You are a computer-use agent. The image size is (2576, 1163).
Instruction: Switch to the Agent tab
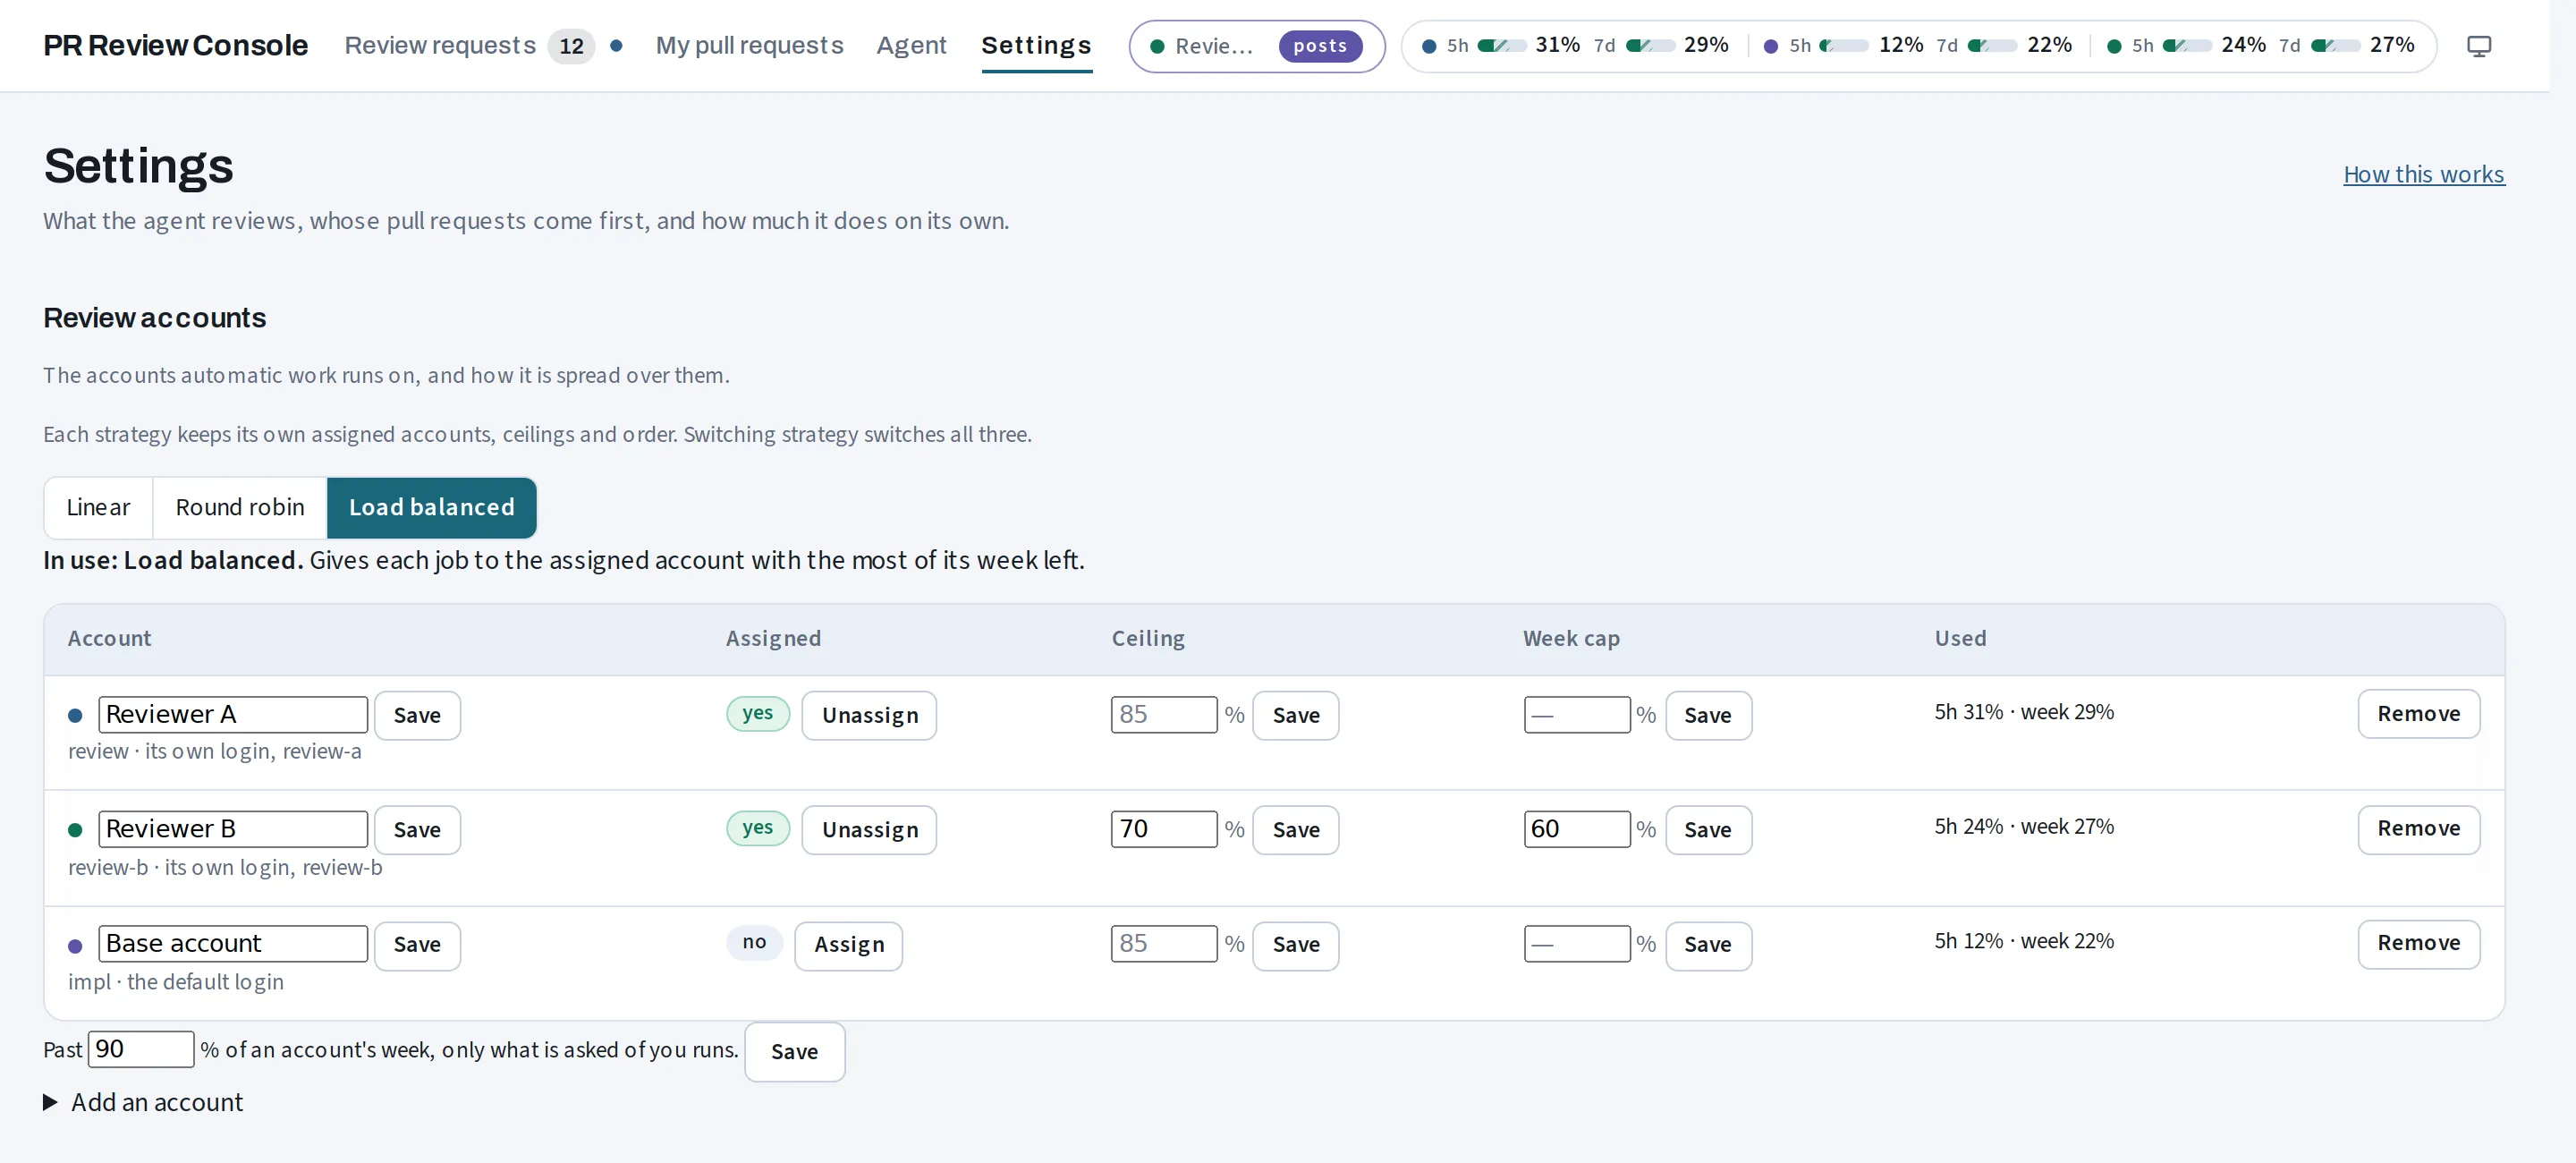coord(911,46)
